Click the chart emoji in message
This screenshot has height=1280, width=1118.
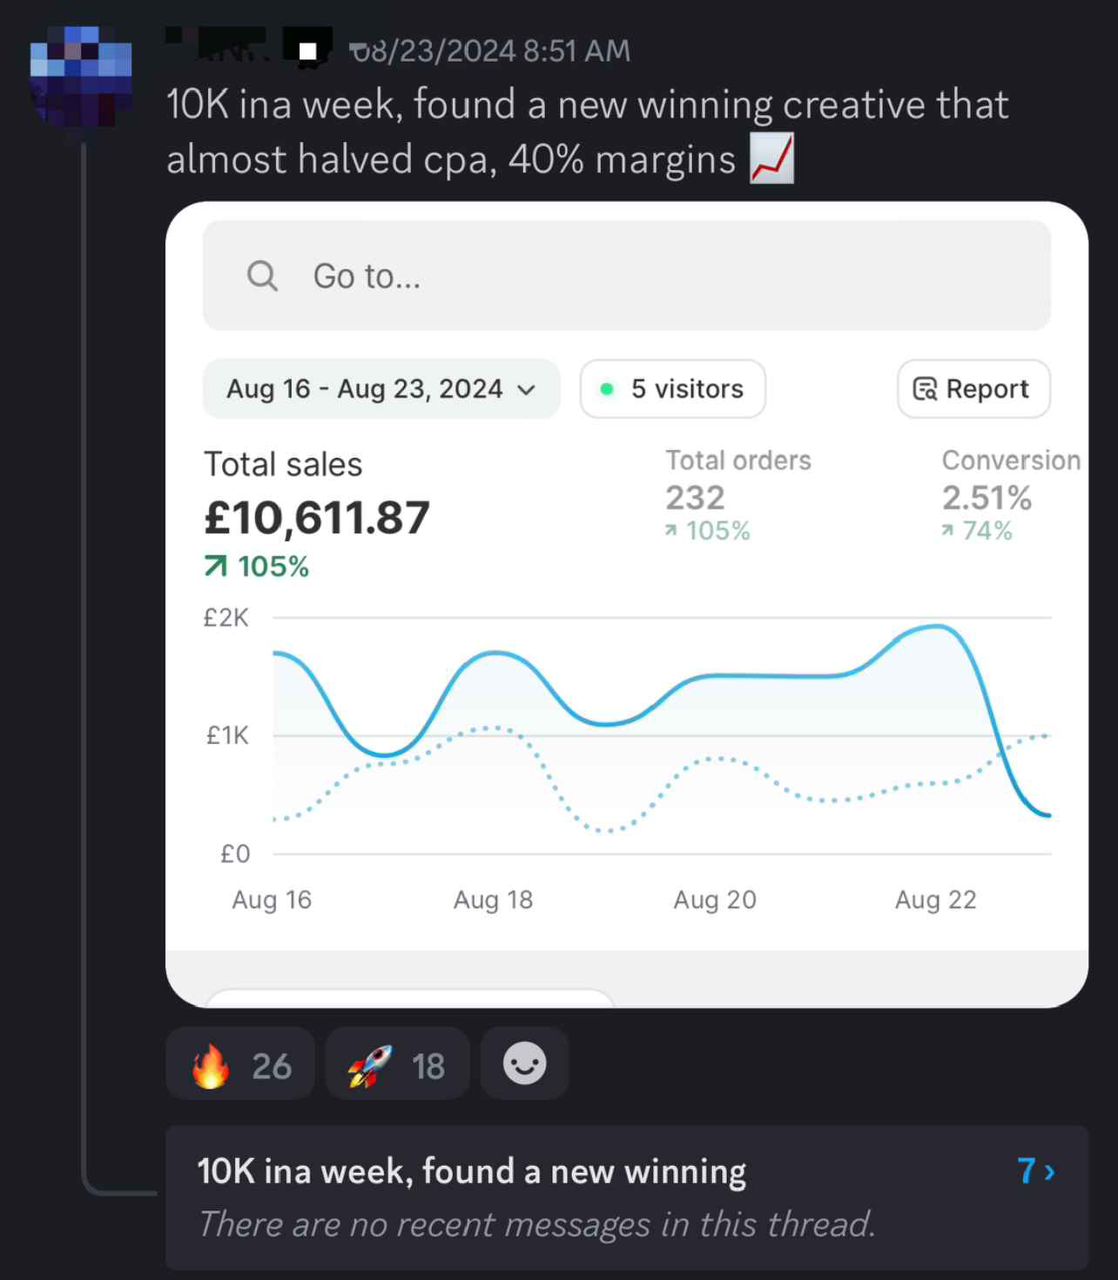[x=772, y=159]
